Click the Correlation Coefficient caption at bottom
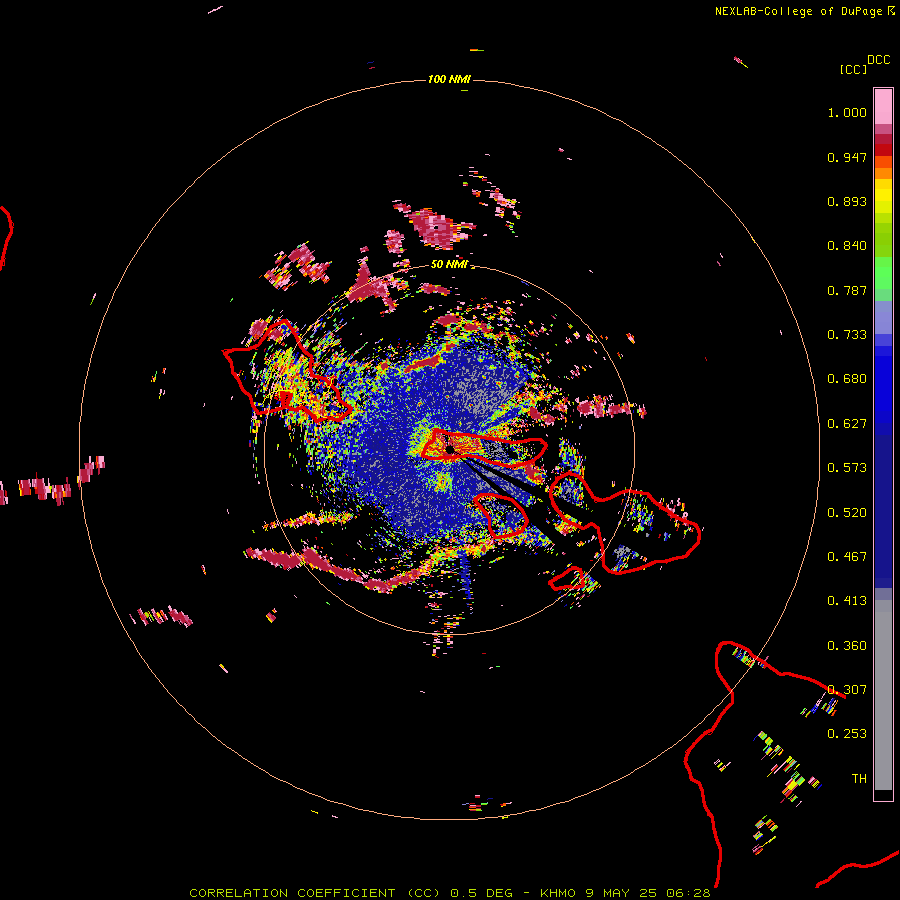Viewport: 900px width, 900px height. pos(449,893)
